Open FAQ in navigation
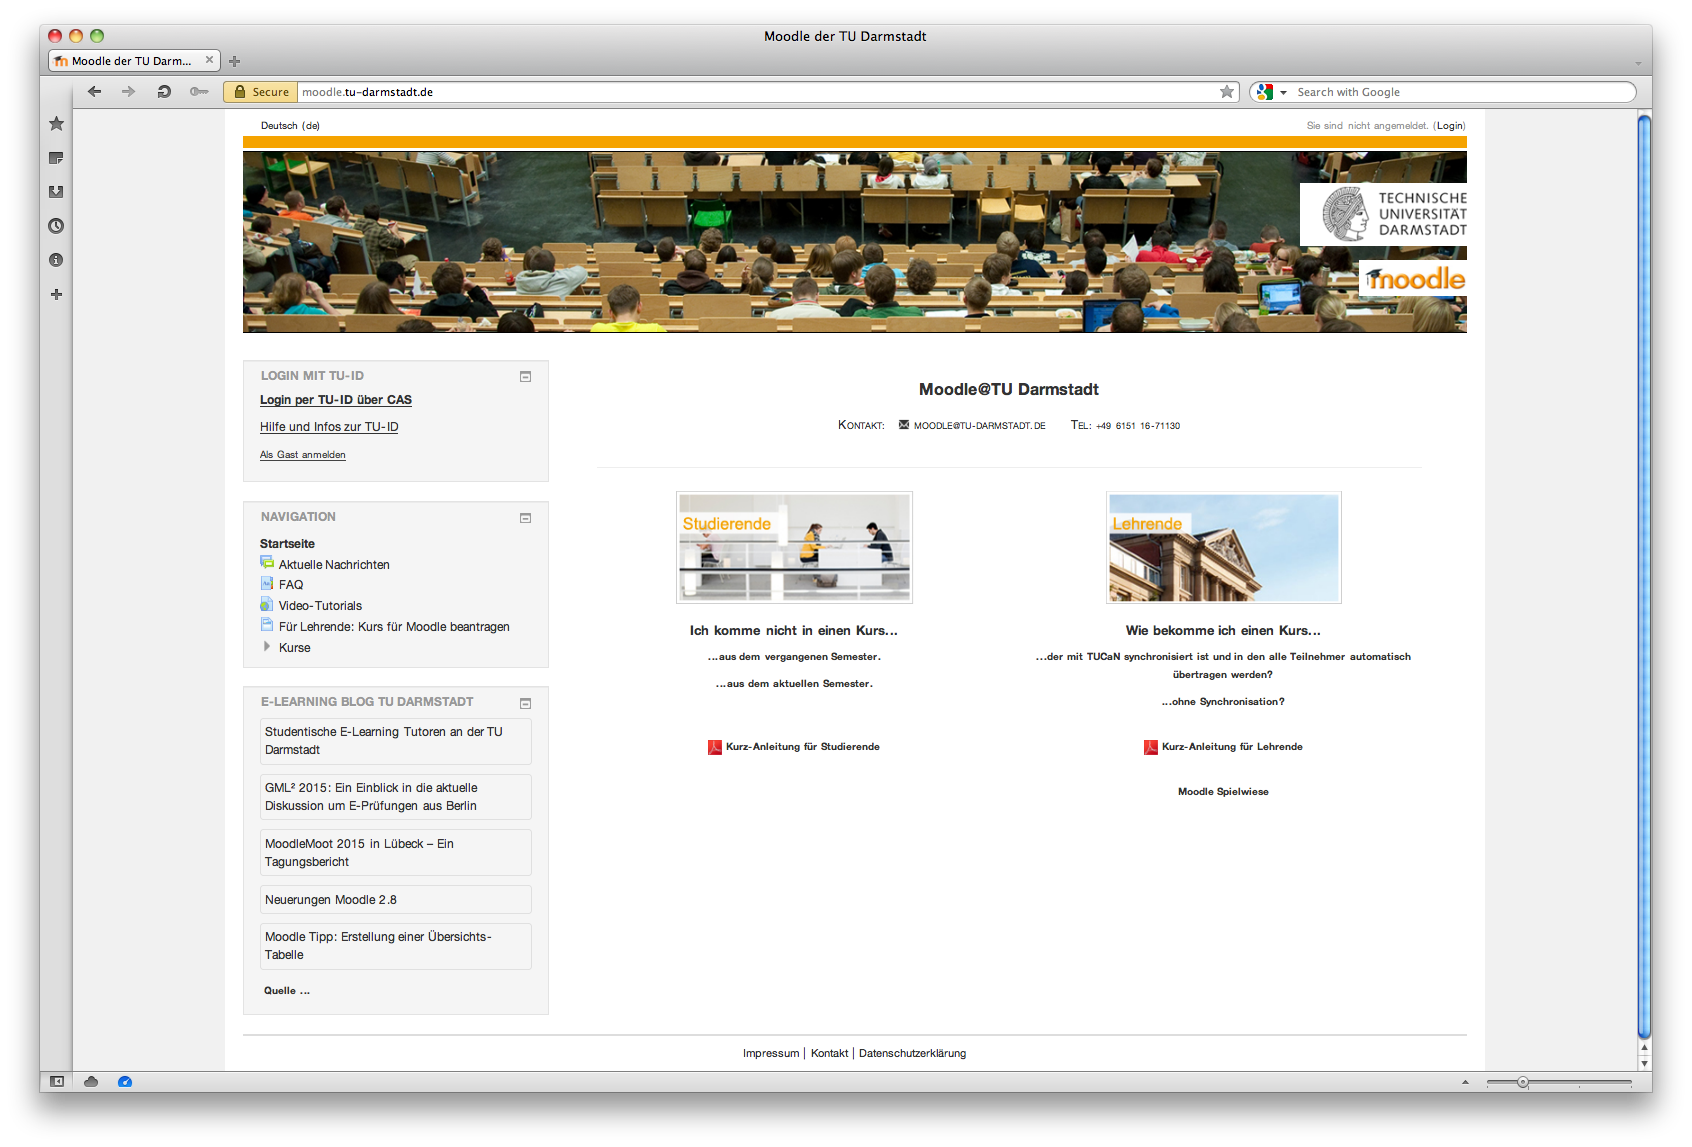Viewport: 1692px width, 1147px height. (x=291, y=585)
